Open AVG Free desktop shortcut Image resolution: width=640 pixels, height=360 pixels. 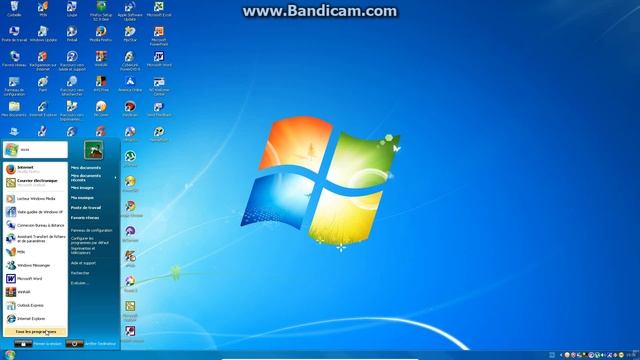point(101,84)
